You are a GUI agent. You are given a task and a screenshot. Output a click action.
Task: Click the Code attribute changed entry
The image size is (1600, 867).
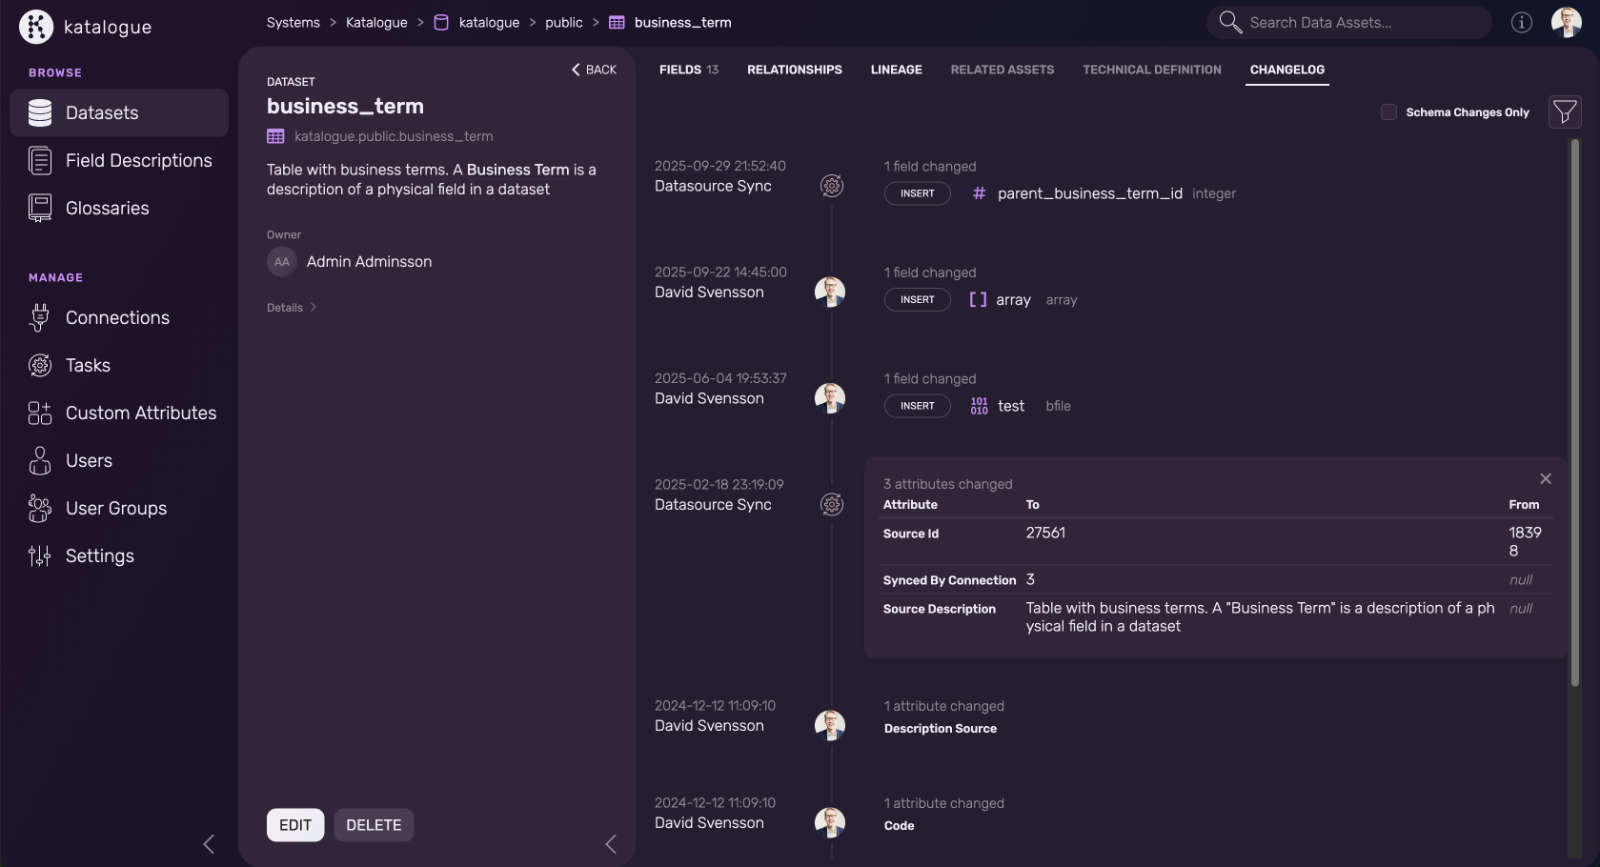pos(899,825)
